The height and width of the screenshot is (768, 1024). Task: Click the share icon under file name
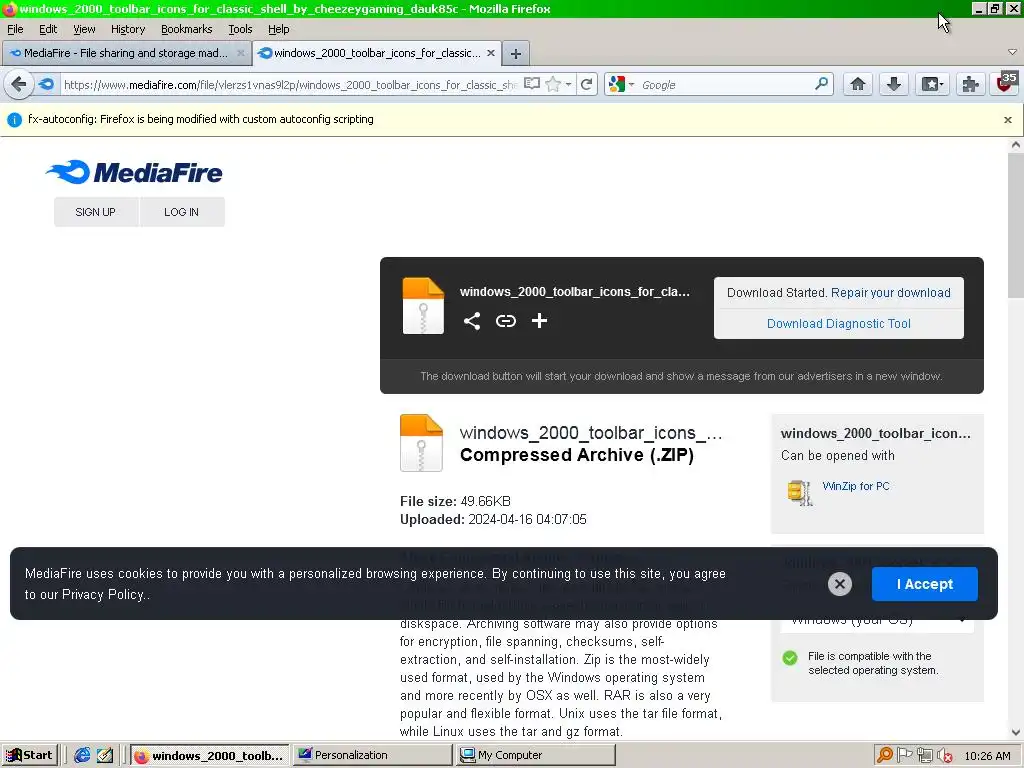[x=472, y=321]
